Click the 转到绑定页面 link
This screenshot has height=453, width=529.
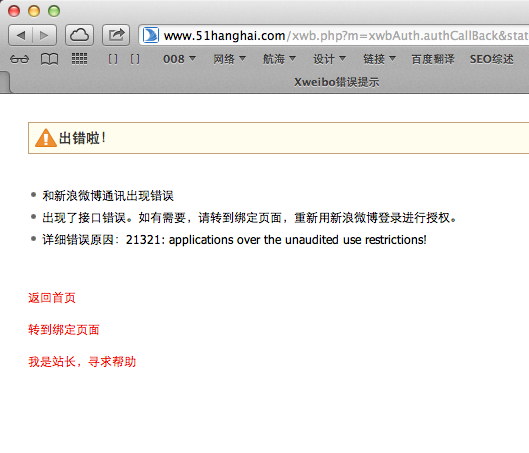tap(64, 330)
